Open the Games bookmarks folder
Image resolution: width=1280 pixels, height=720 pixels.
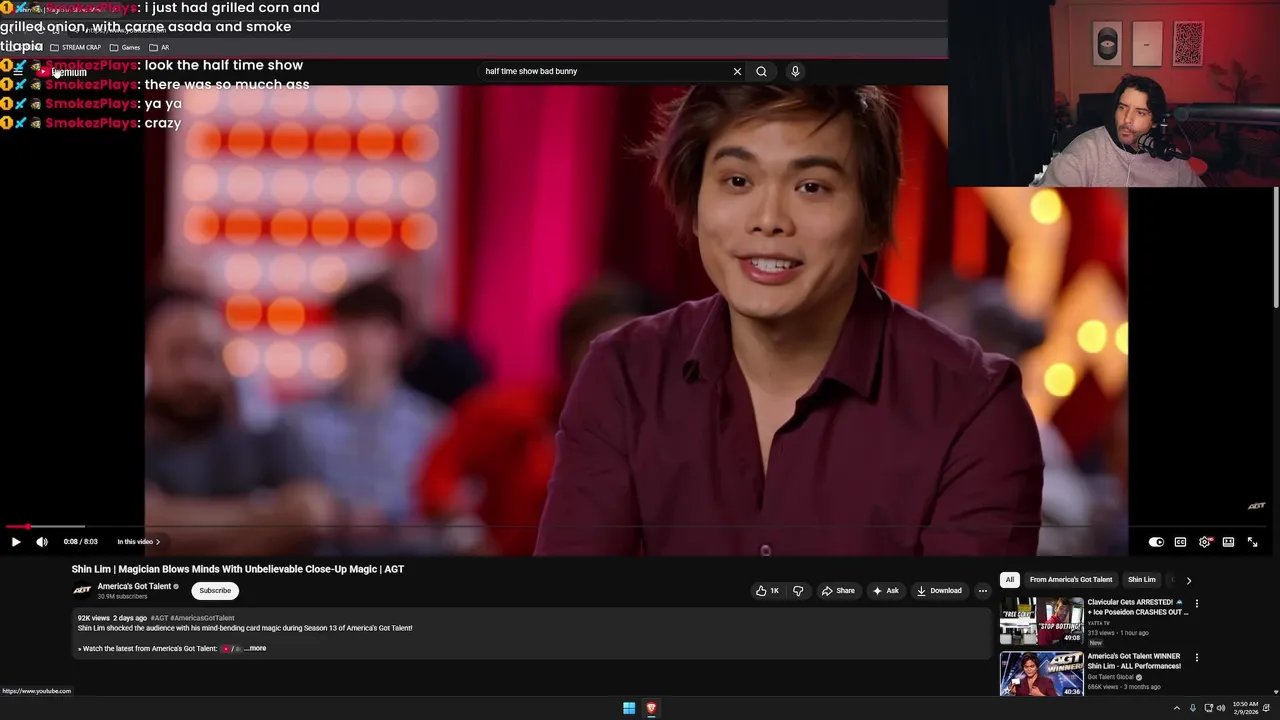pyautogui.click(x=125, y=47)
